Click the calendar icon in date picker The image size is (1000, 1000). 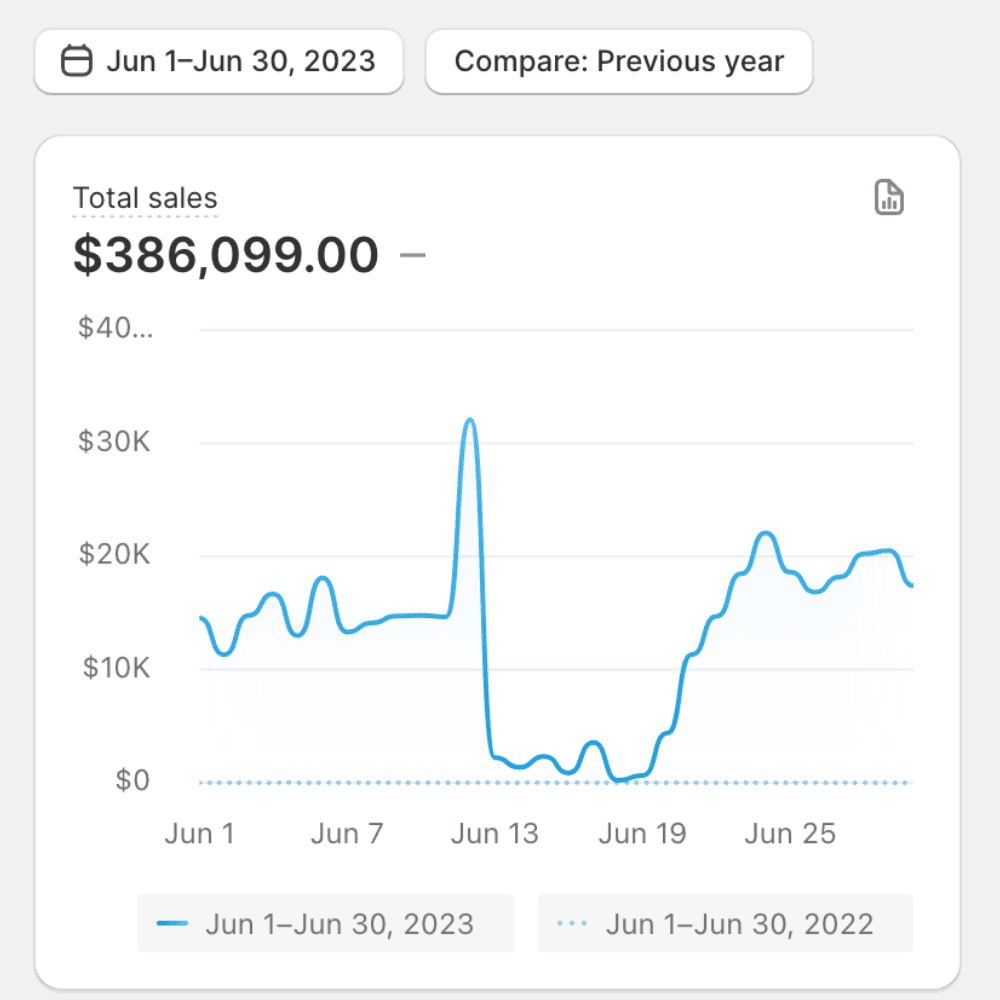tap(76, 61)
